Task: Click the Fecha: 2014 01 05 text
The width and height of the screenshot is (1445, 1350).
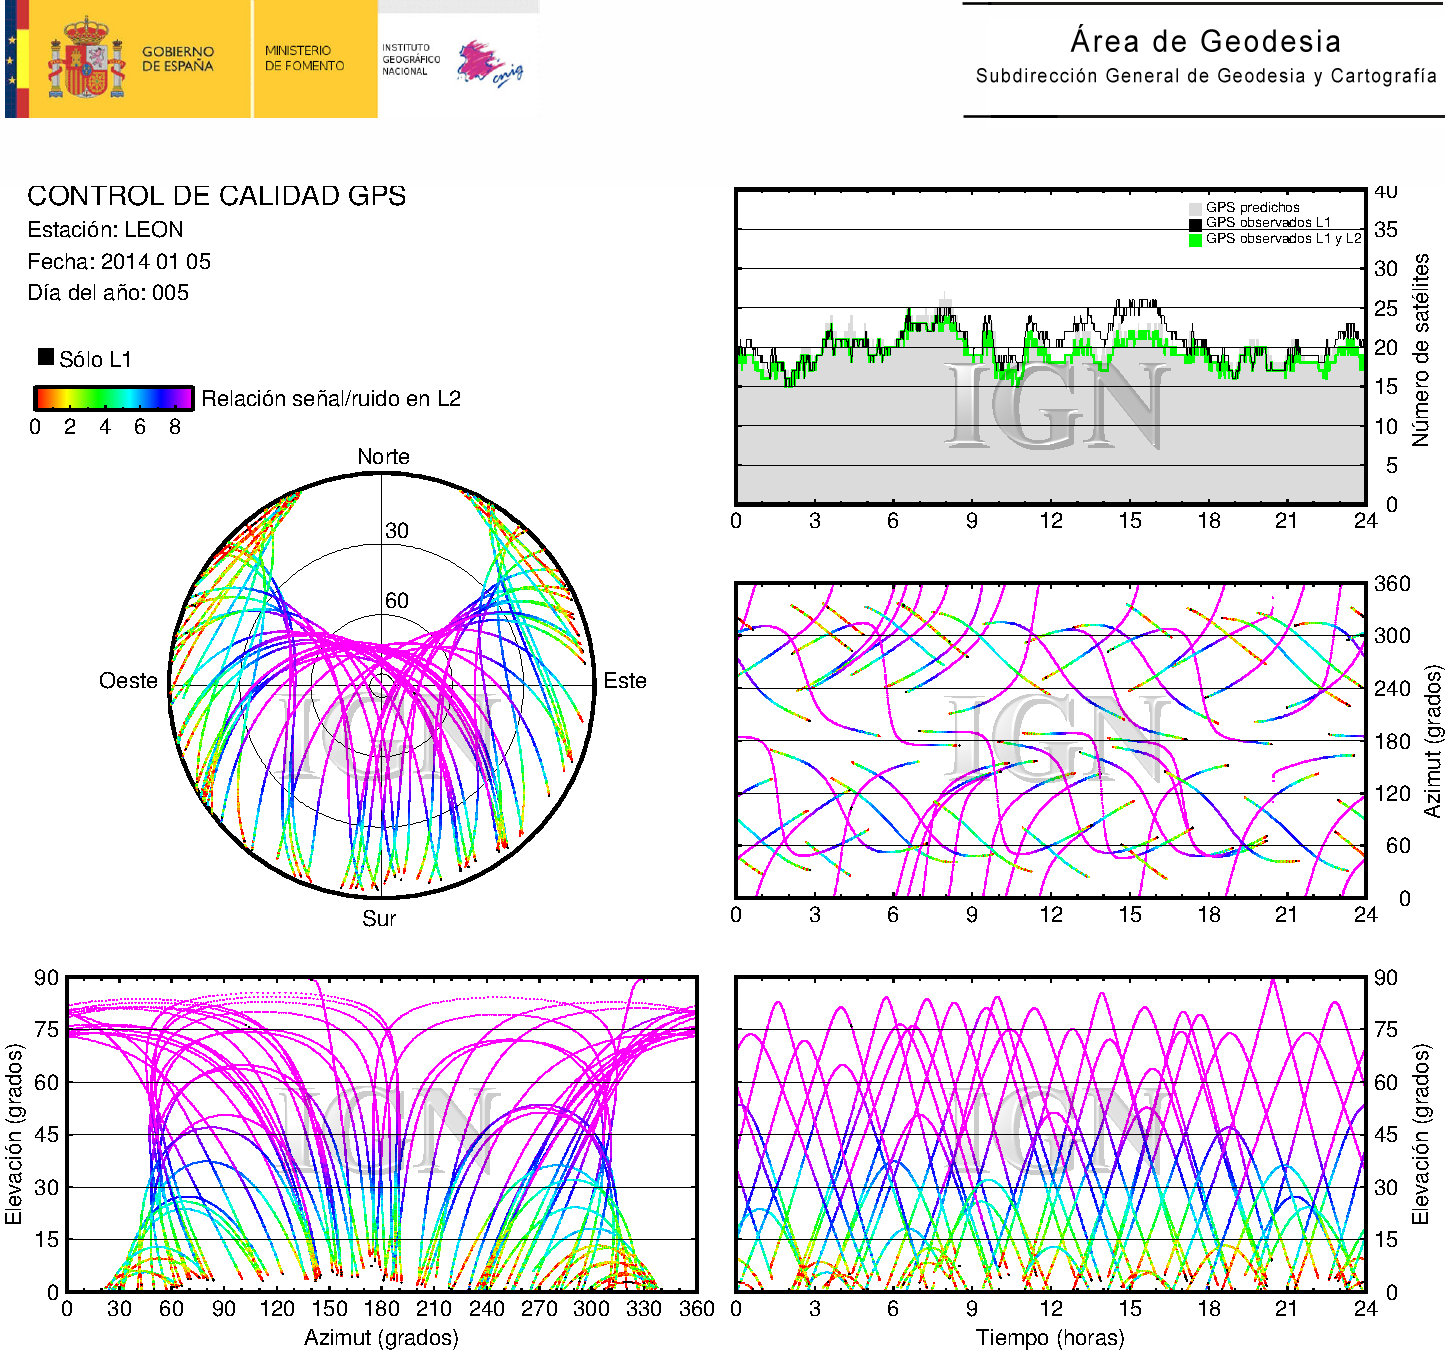Action: [119, 262]
